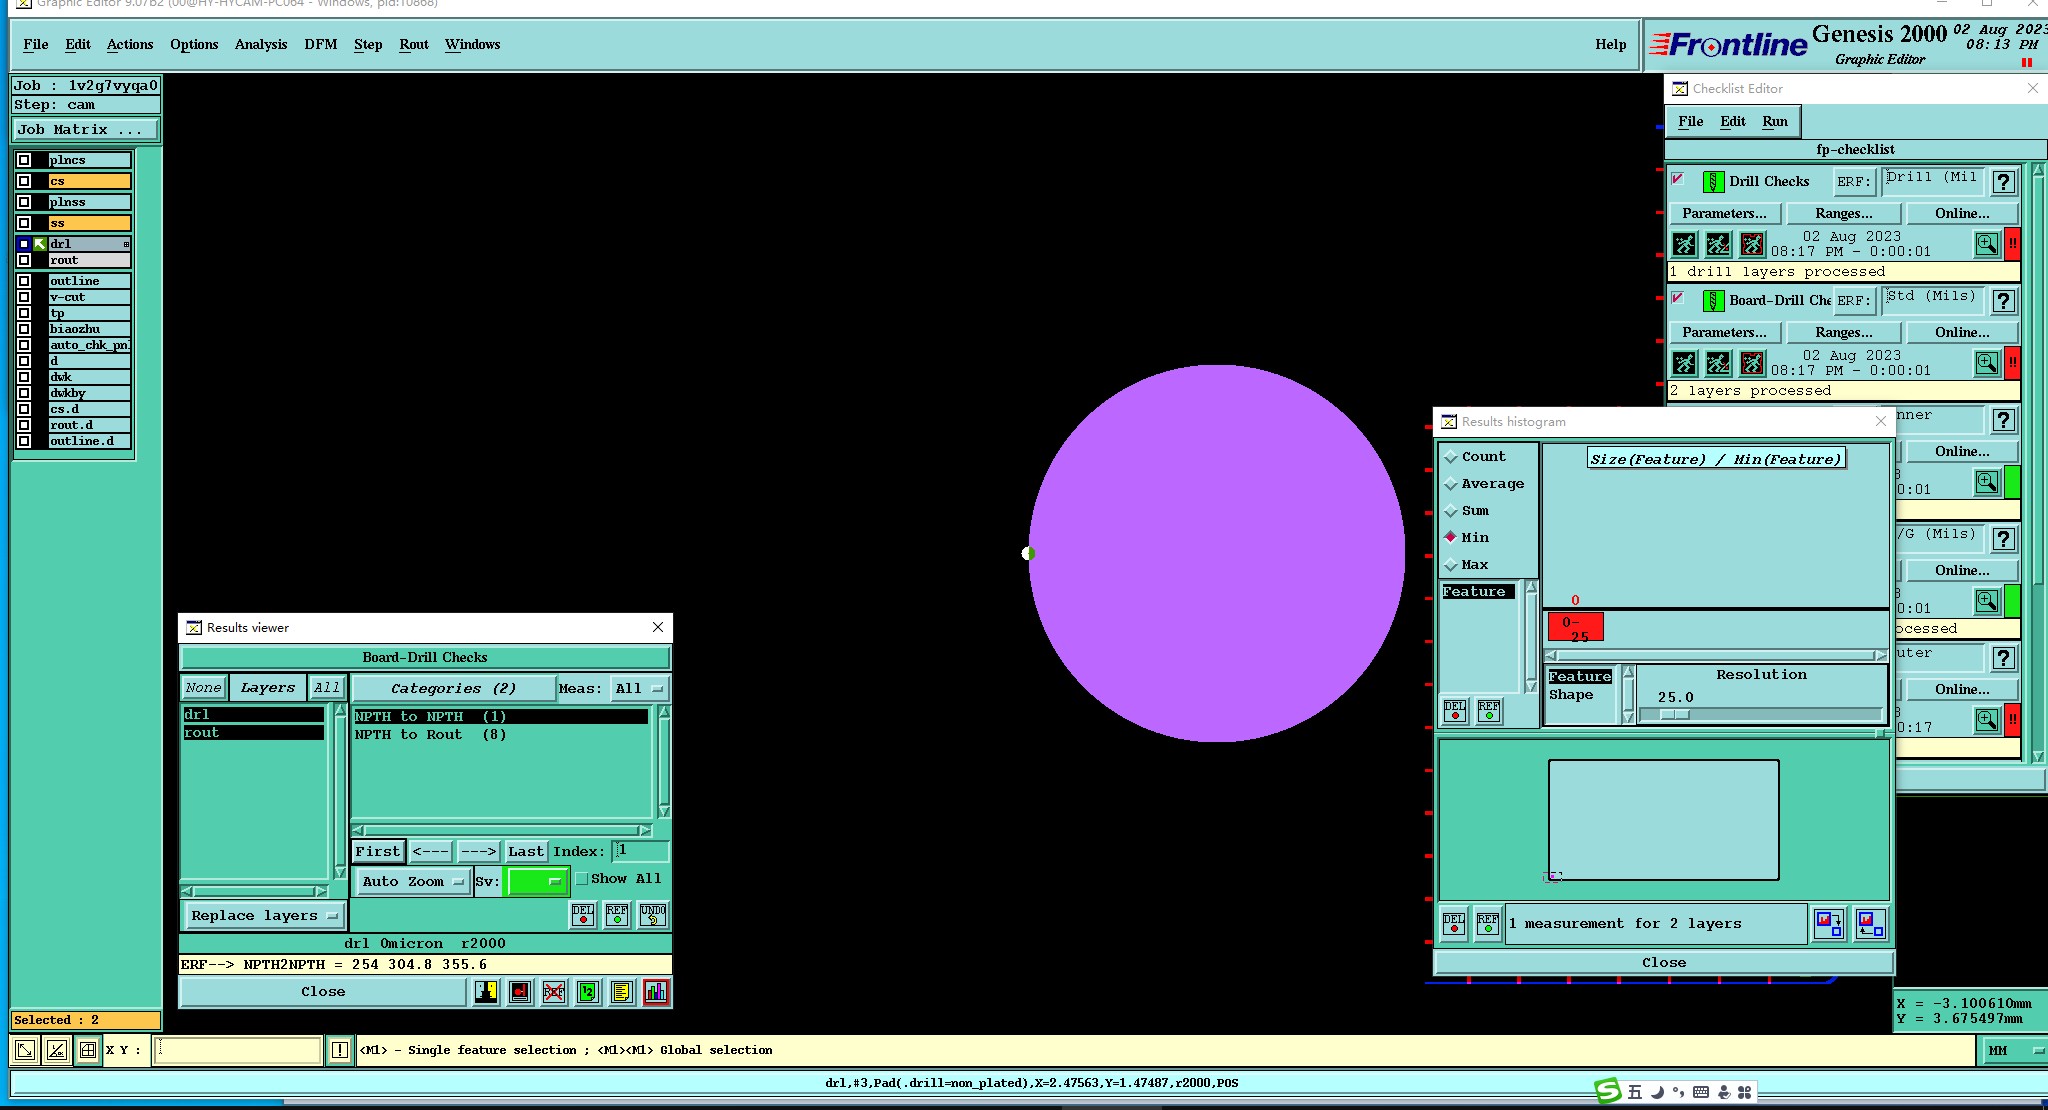Screen dimensions: 2048x1110
Task: Click the UNDO icon in Results viewer
Action: (x=653, y=915)
